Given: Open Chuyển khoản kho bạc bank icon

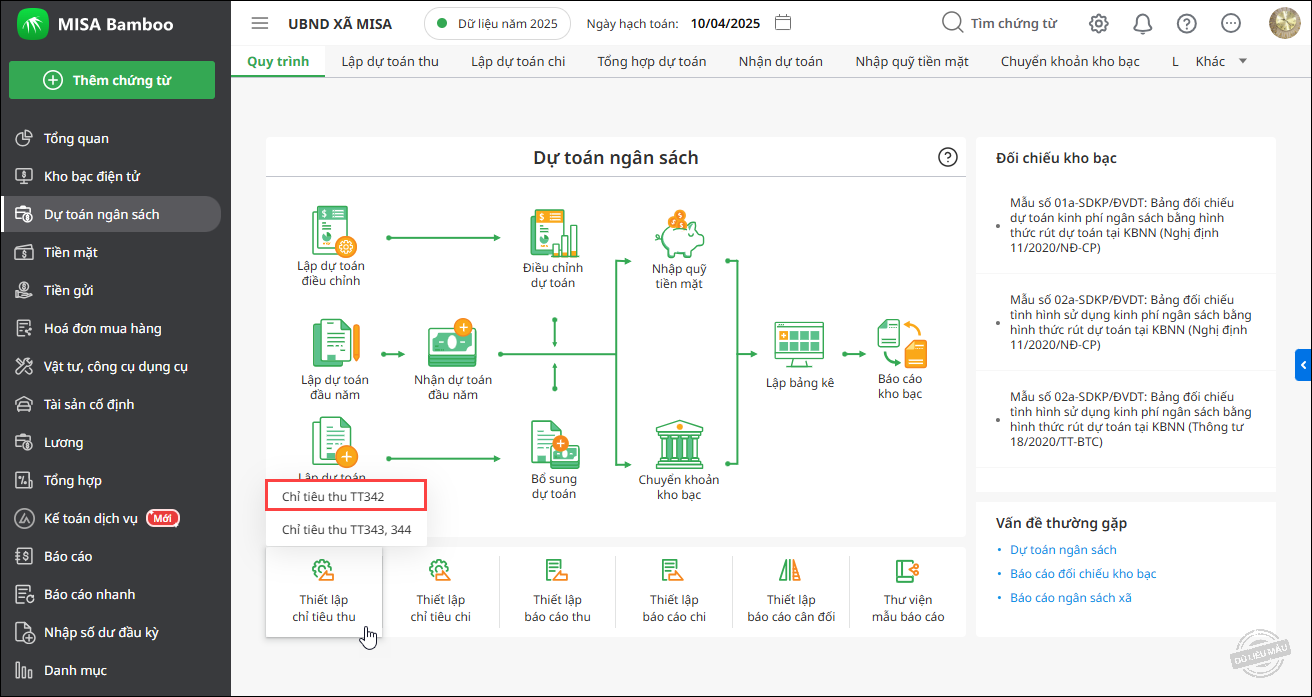Looking at the screenshot, I should (x=679, y=445).
